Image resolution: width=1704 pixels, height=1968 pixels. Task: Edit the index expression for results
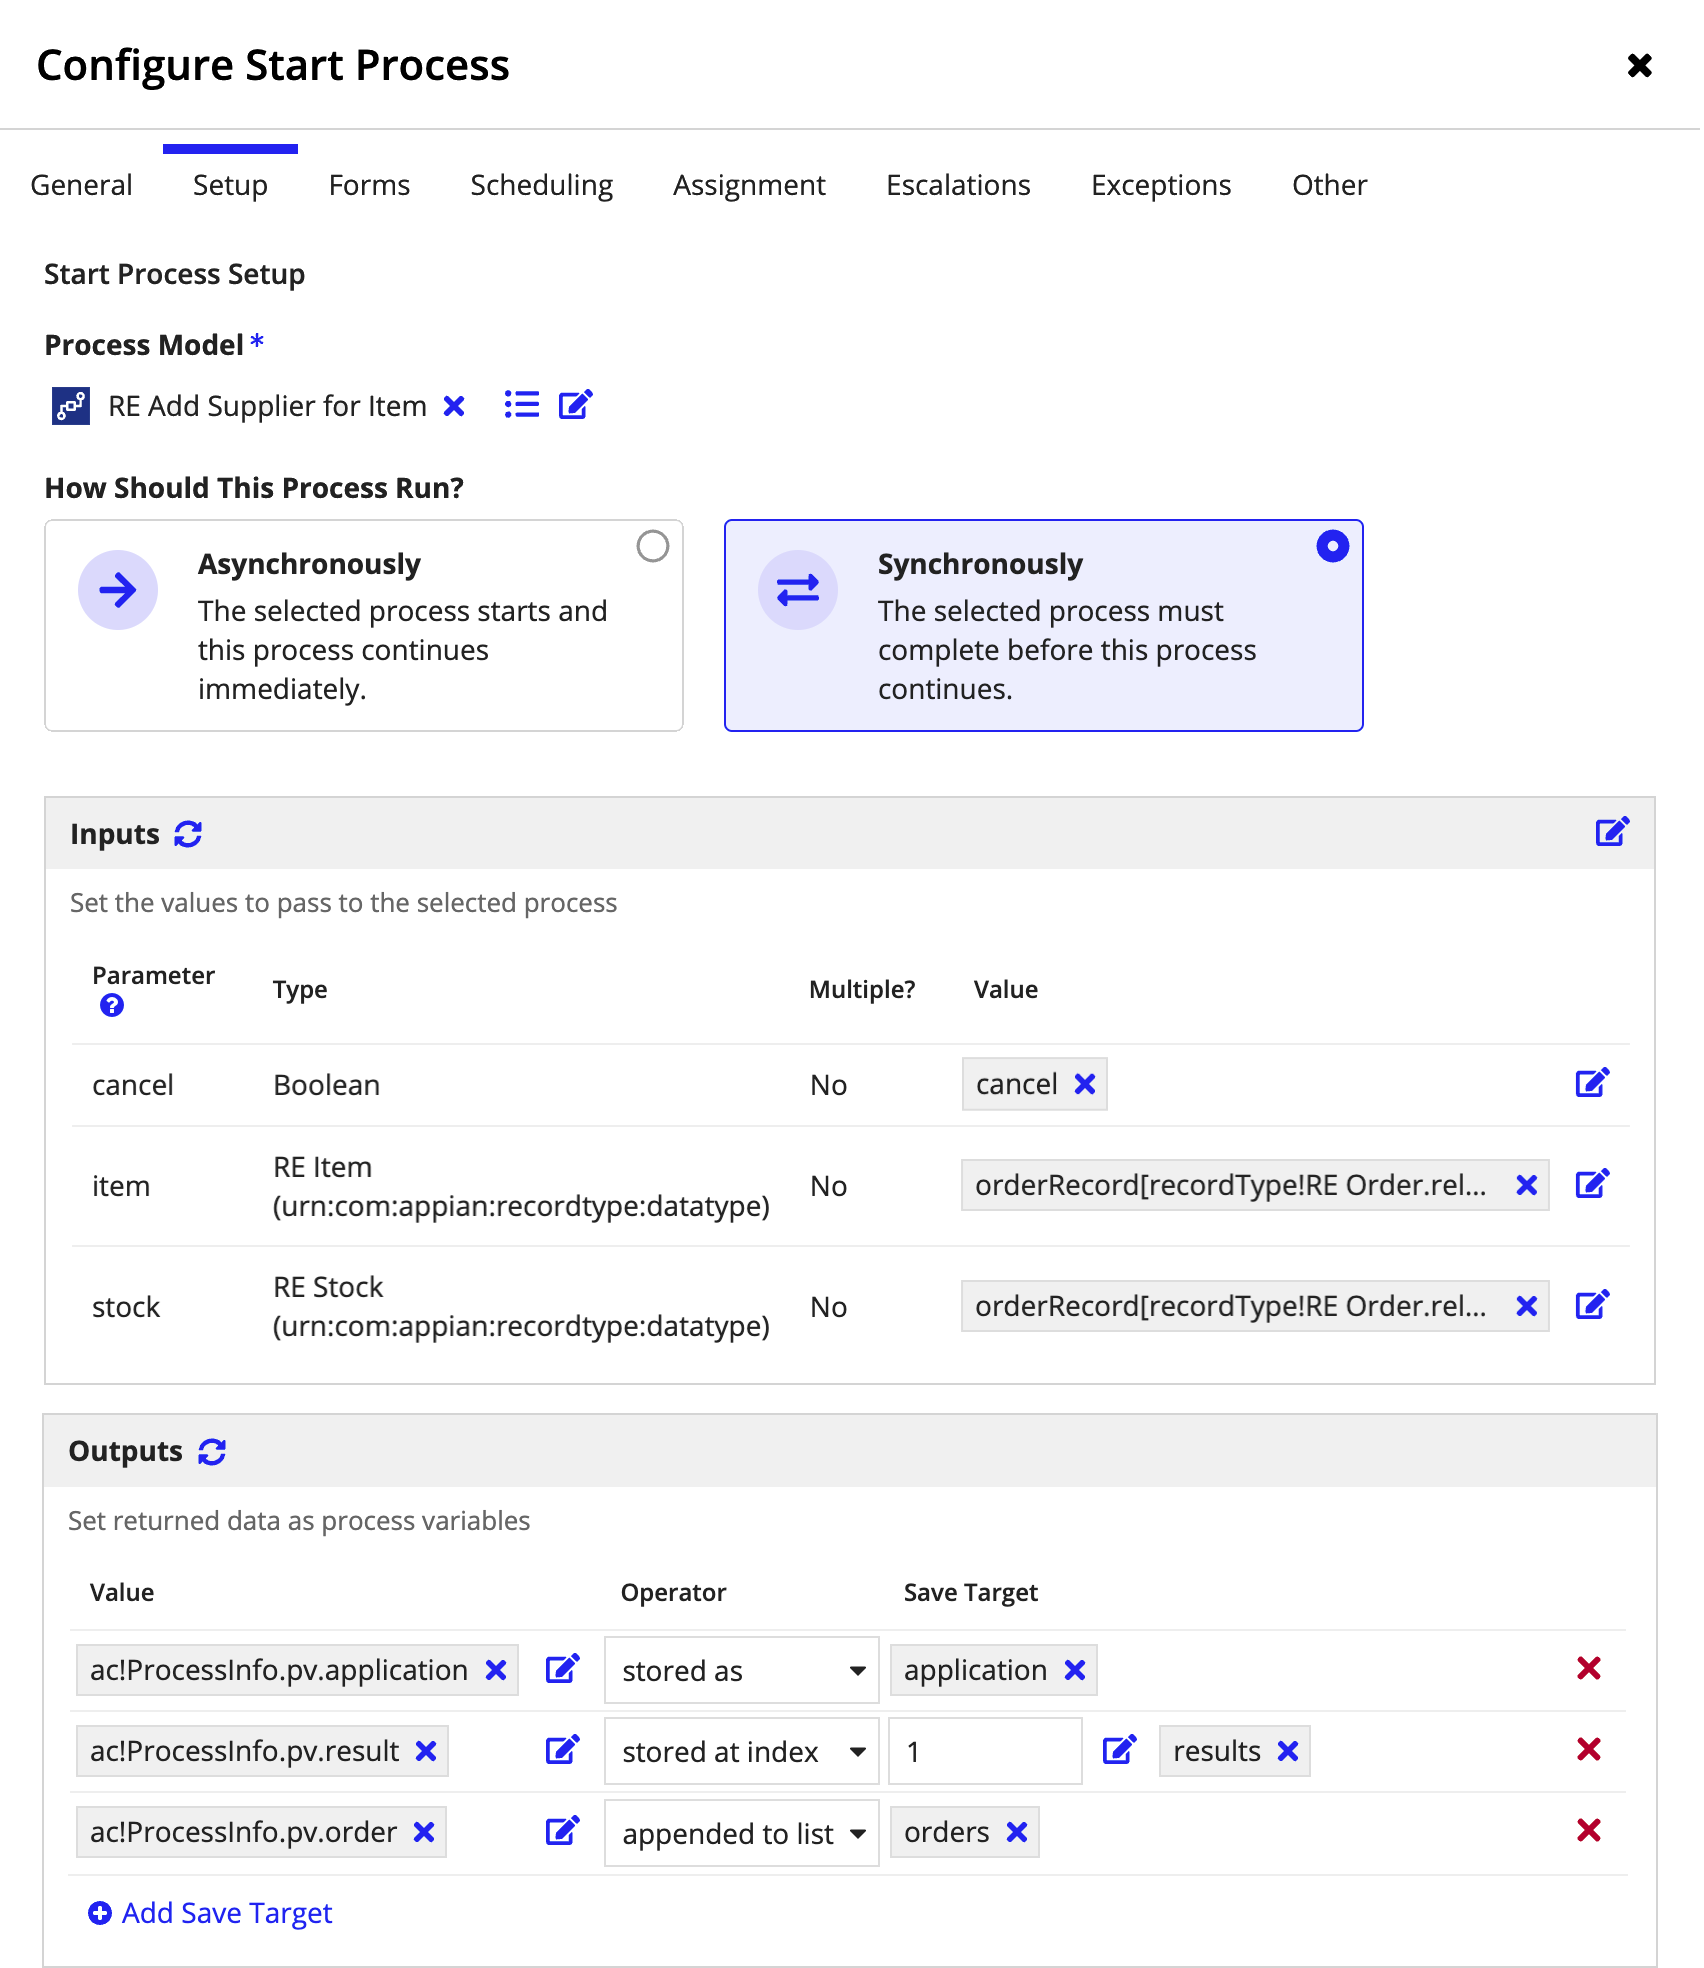(1119, 1750)
